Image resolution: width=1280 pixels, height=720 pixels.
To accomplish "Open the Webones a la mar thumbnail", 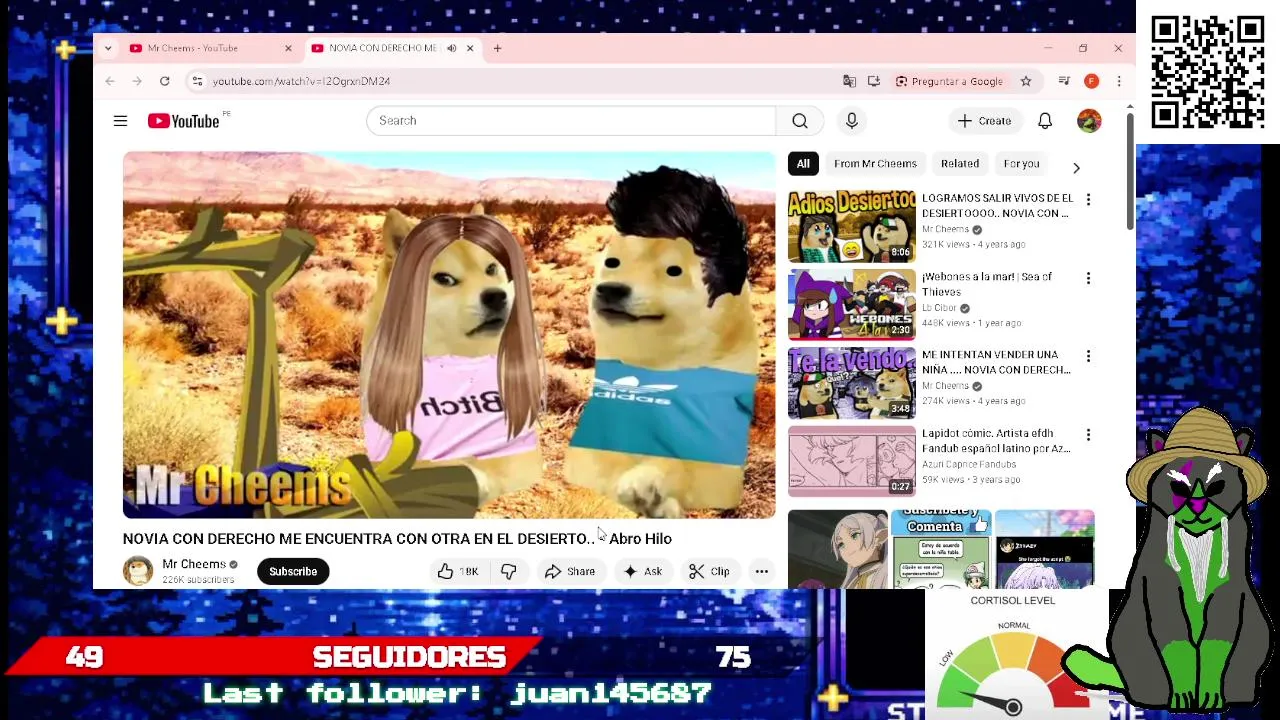I will coord(851,305).
